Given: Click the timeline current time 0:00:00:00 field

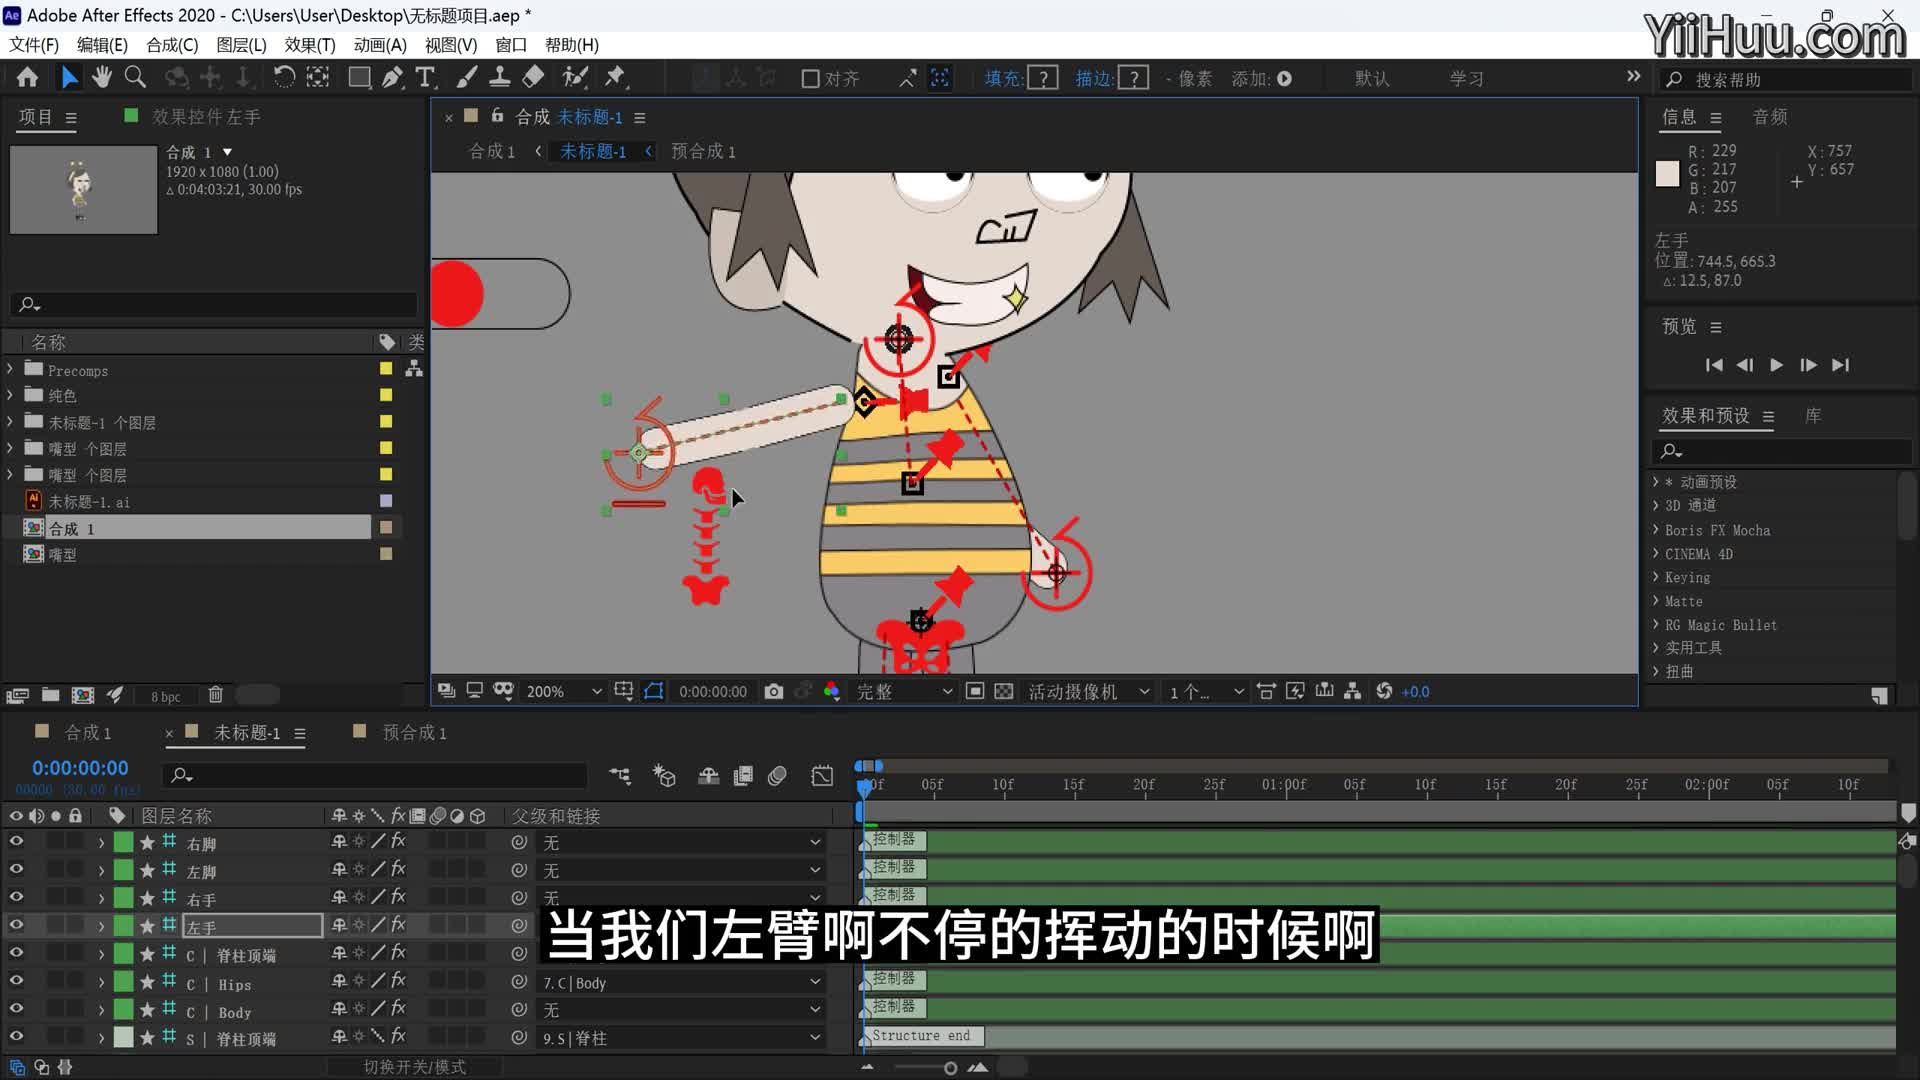Looking at the screenshot, I should (80, 768).
